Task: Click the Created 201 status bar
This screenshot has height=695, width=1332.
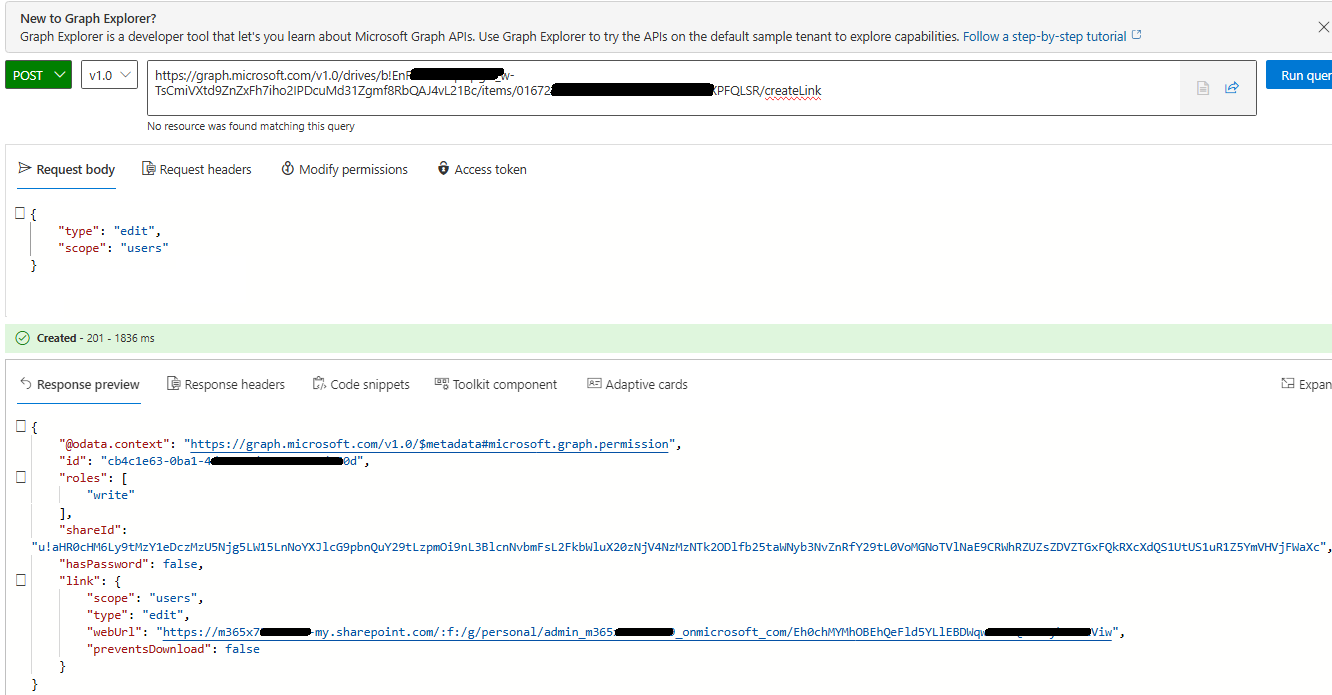Action: tap(668, 338)
